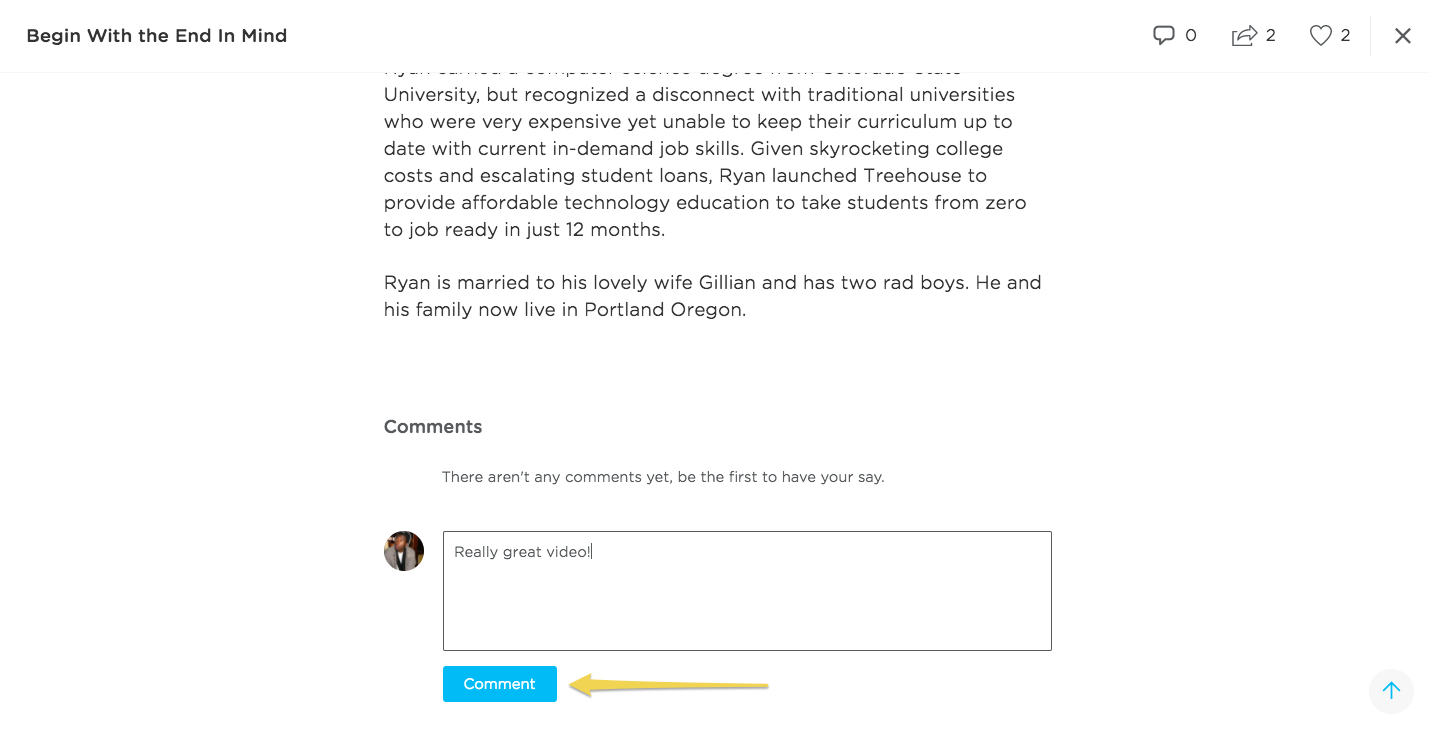Submit with the blue Comment button
The image size is (1430, 737).
click(500, 684)
